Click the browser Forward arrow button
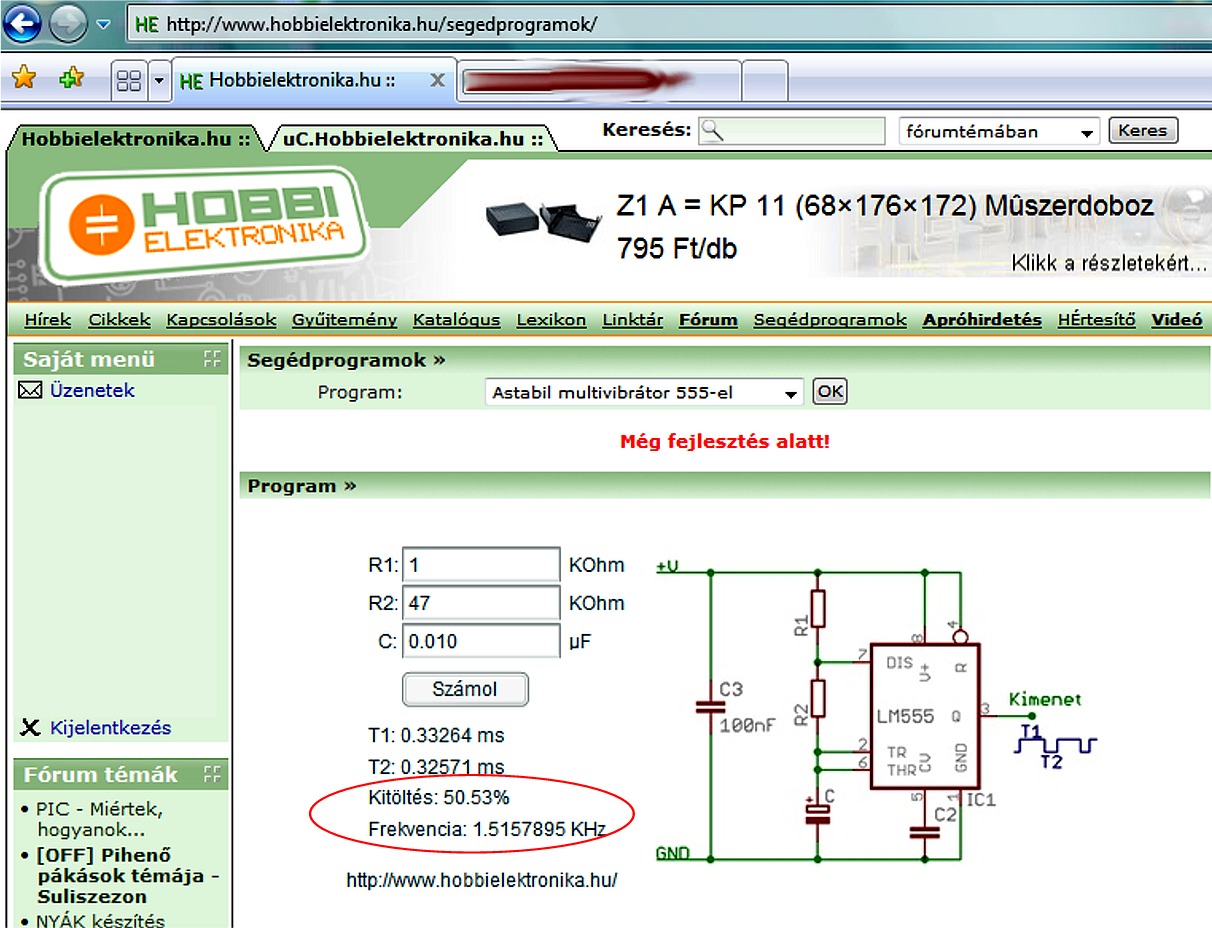The image size is (1212, 928). tap(68, 24)
